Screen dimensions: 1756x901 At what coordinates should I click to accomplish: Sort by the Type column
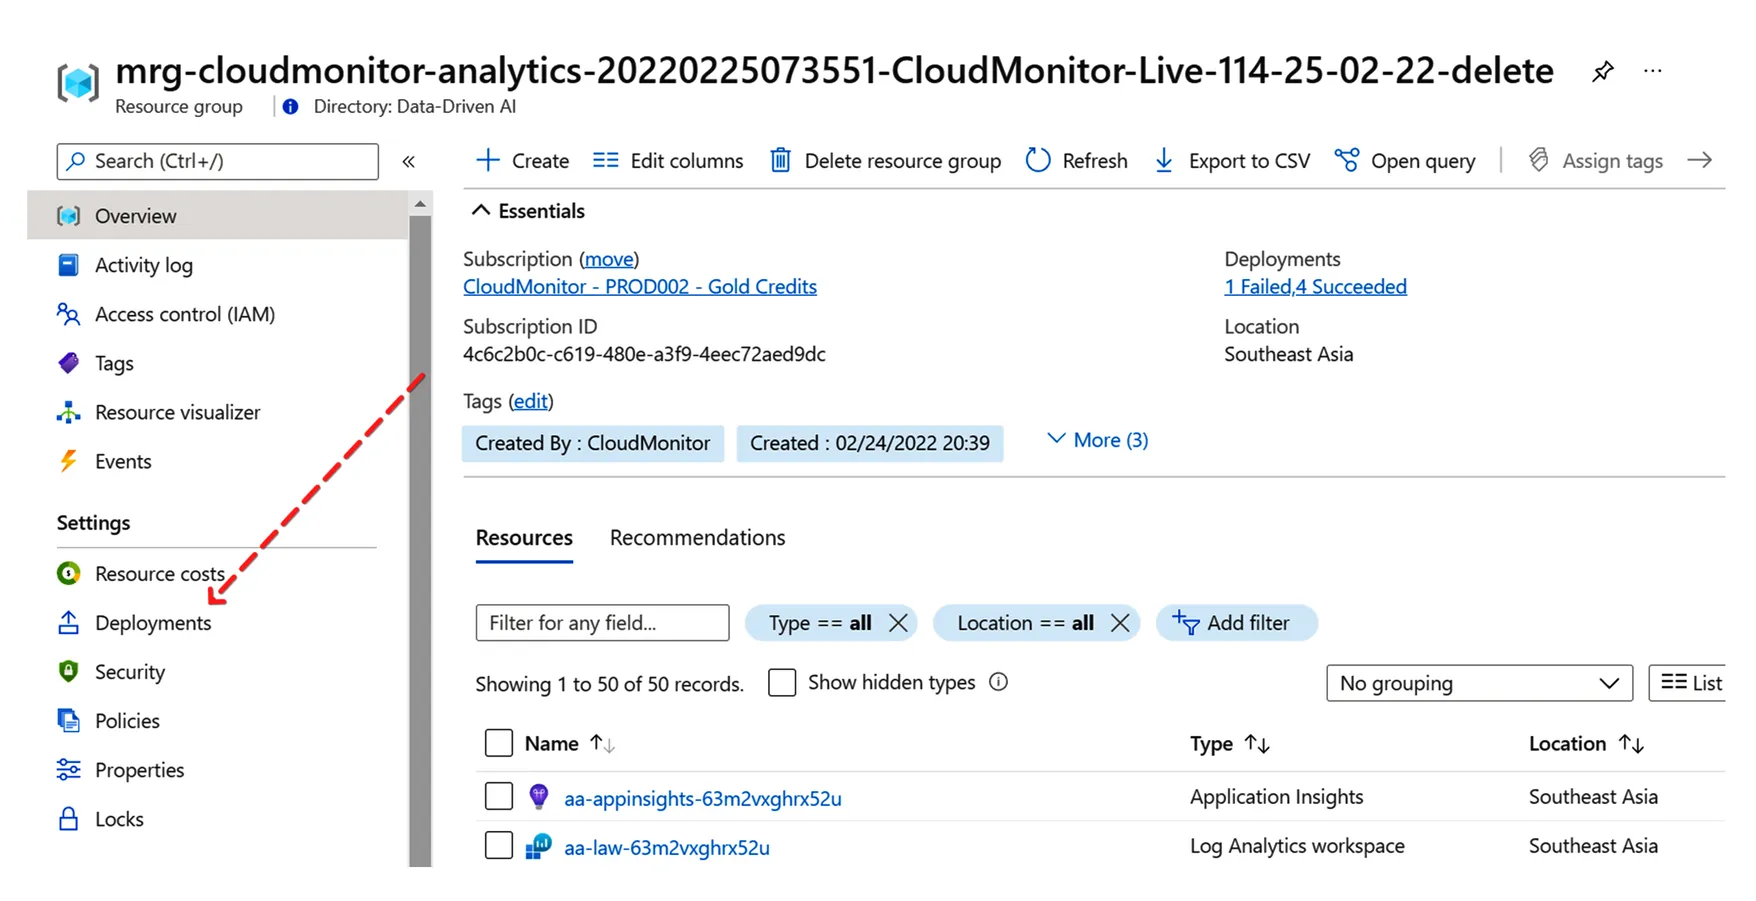click(1230, 744)
